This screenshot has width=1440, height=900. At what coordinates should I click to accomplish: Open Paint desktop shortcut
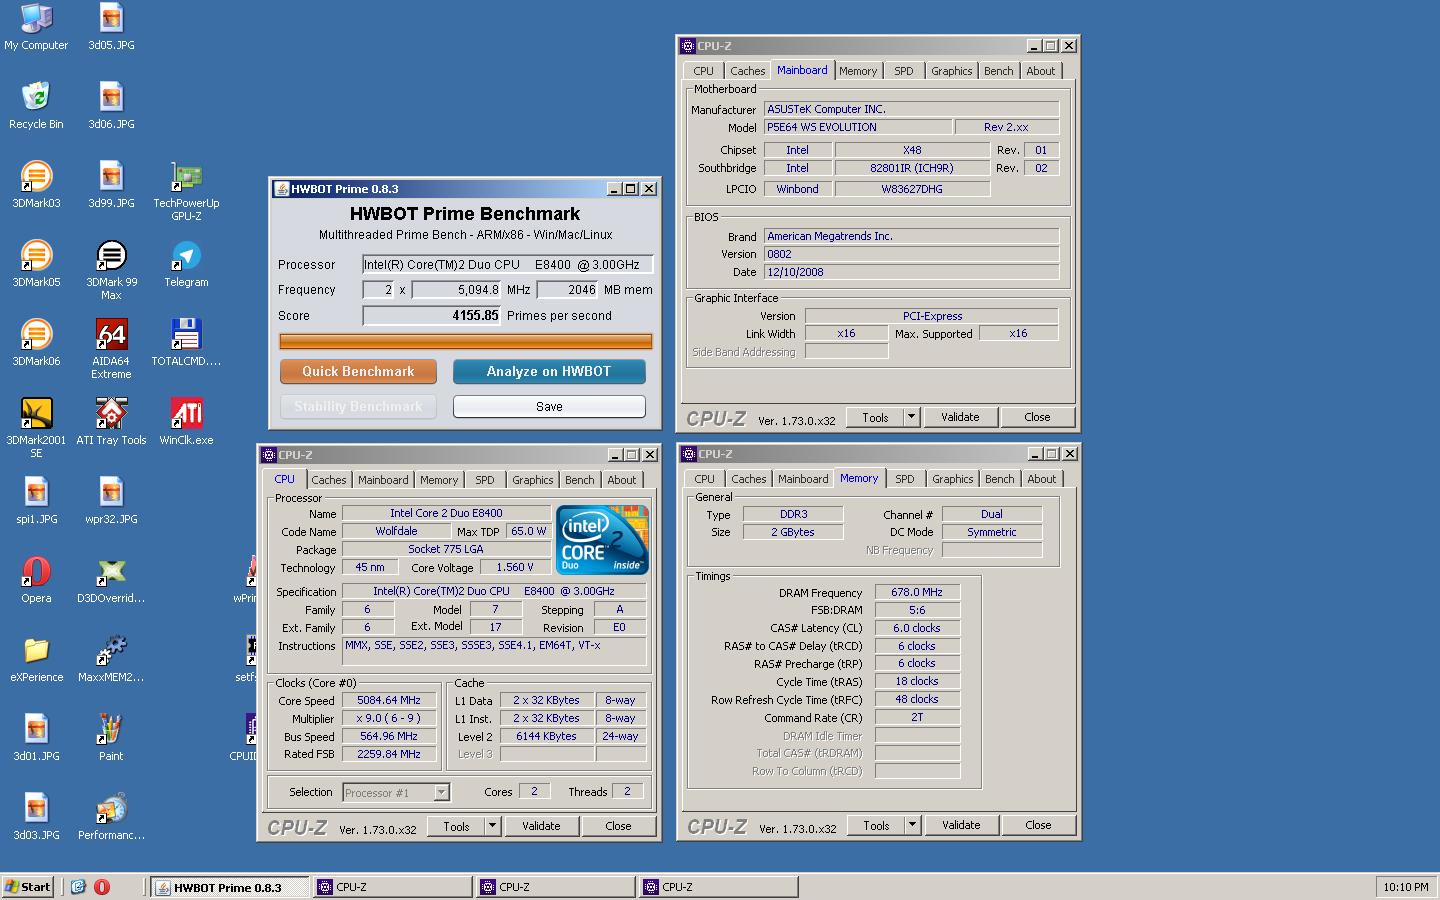coord(111,738)
